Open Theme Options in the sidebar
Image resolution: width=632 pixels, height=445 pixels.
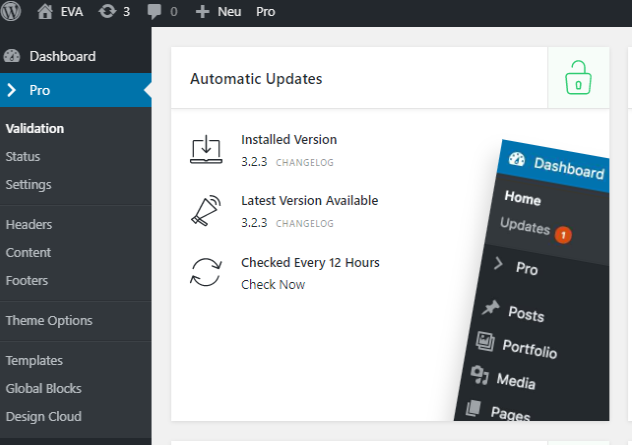[x=49, y=320]
